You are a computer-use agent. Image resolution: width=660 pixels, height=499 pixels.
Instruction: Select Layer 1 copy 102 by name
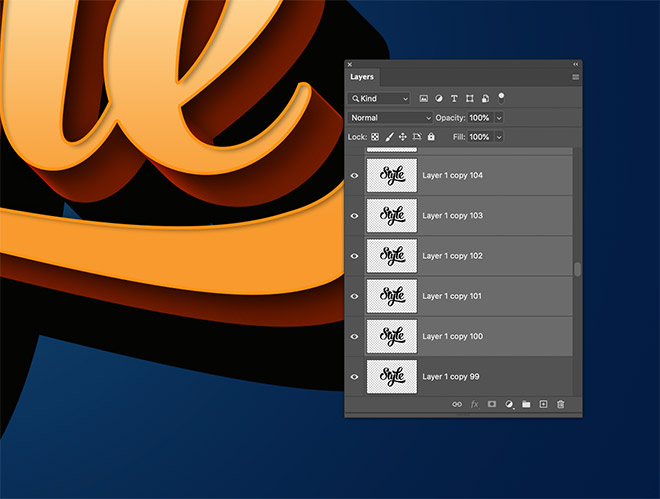(x=452, y=256)
